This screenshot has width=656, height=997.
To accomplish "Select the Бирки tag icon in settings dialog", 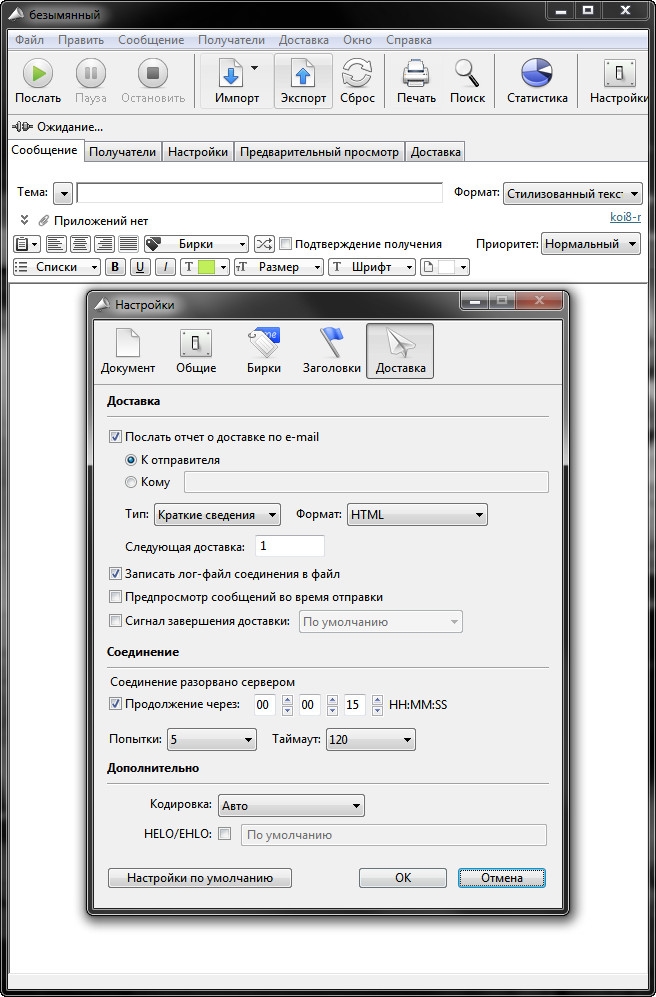I will pyautogui.click(x=264, y=345).
